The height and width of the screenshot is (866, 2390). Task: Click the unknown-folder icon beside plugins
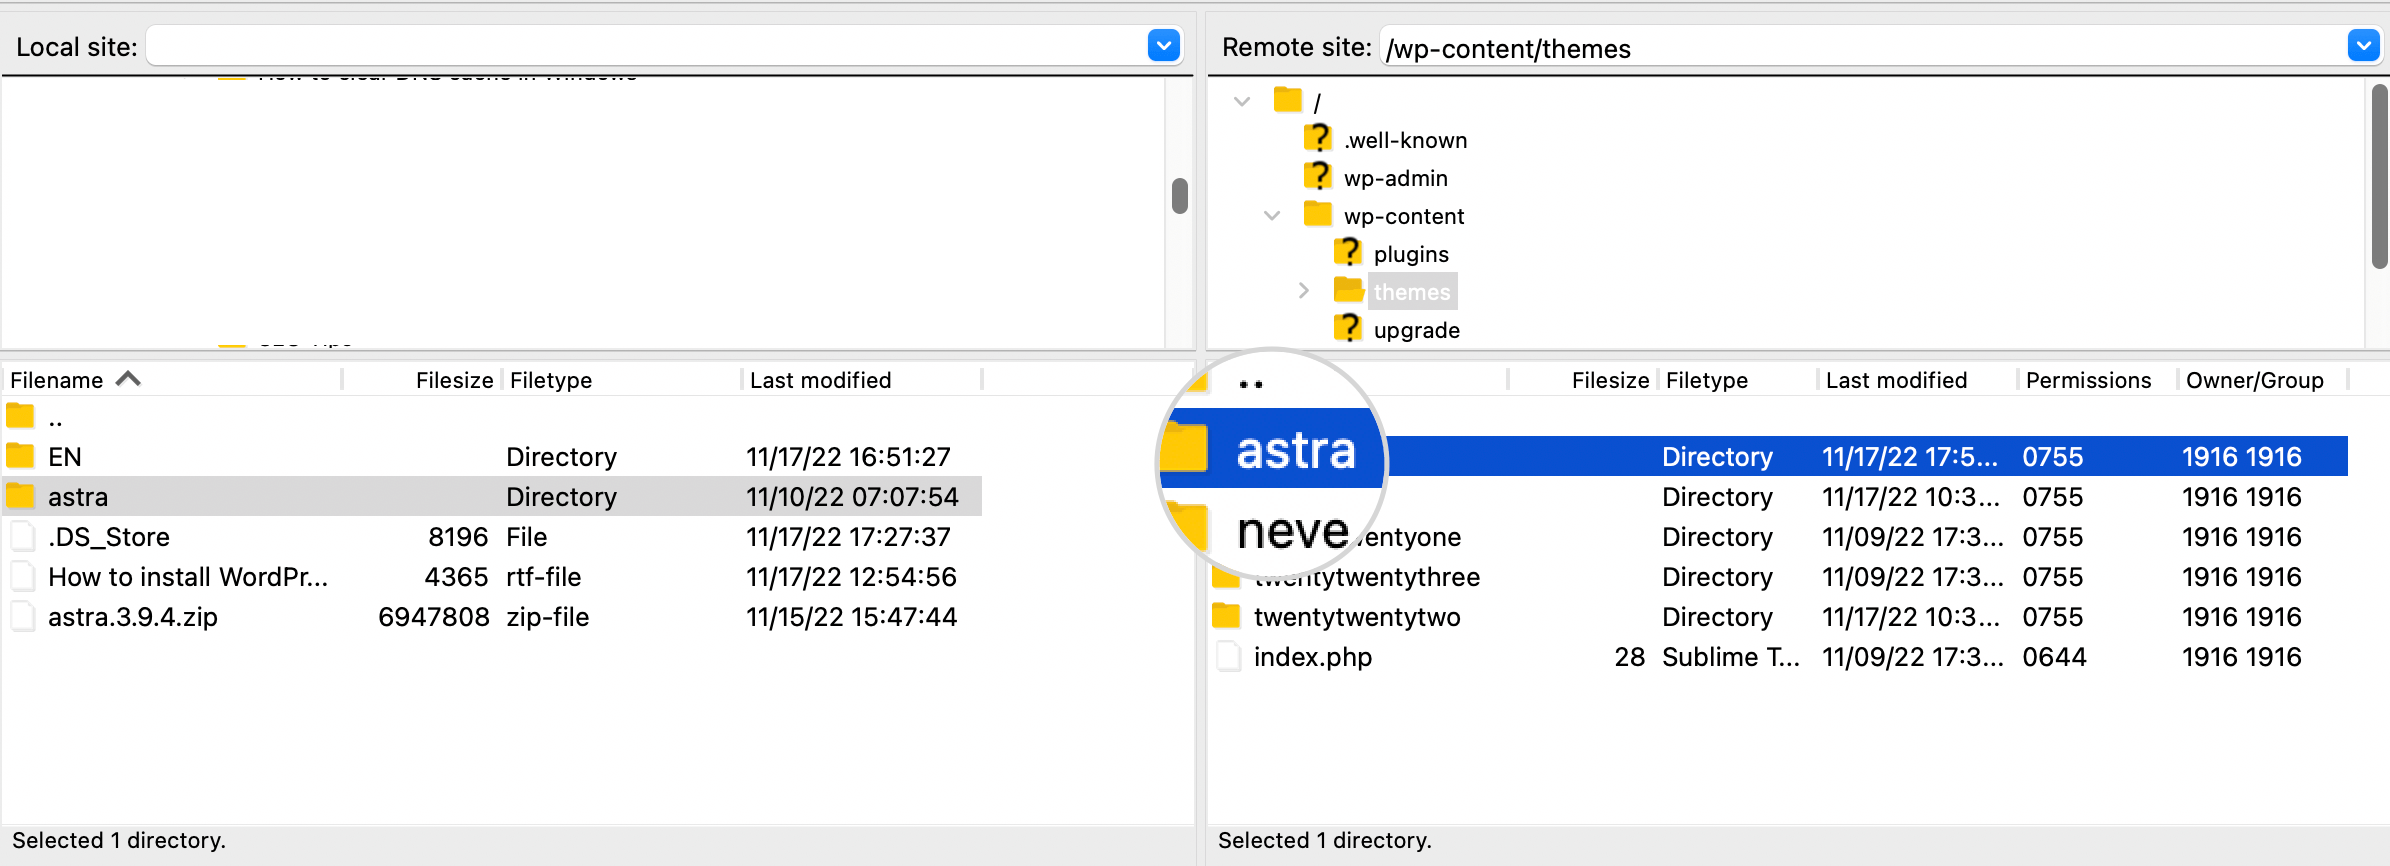tap(1348, 252)
